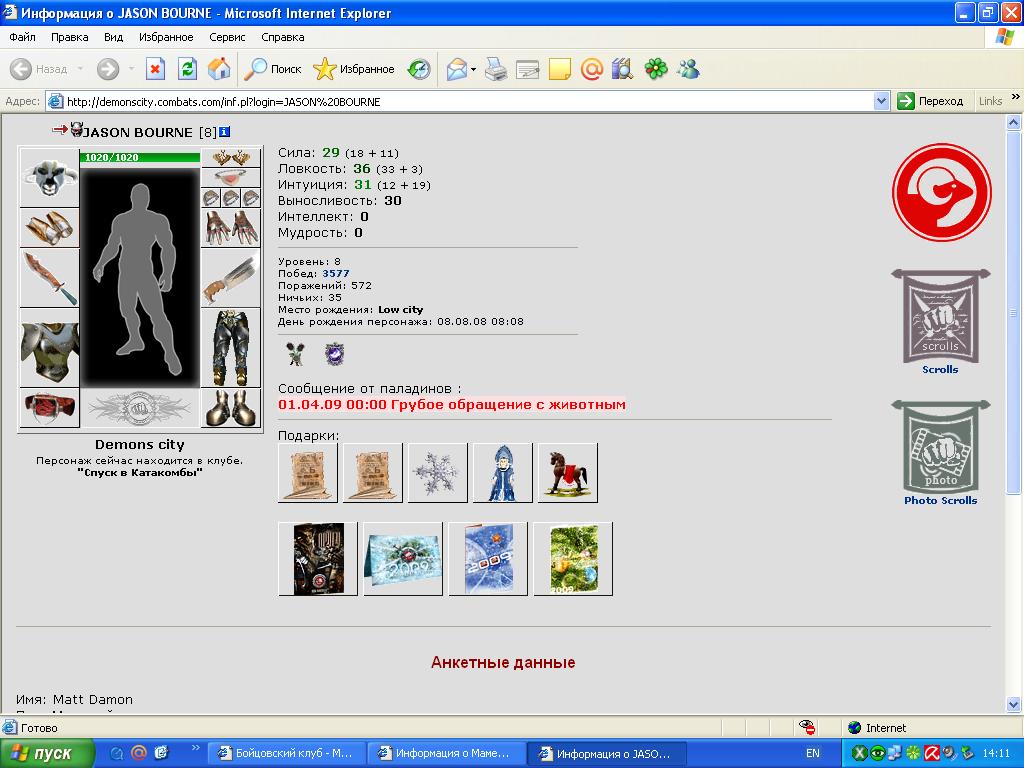The image size is (1024, 768).
Task: Select the chest armor slot
Action: tap(50, 347)
